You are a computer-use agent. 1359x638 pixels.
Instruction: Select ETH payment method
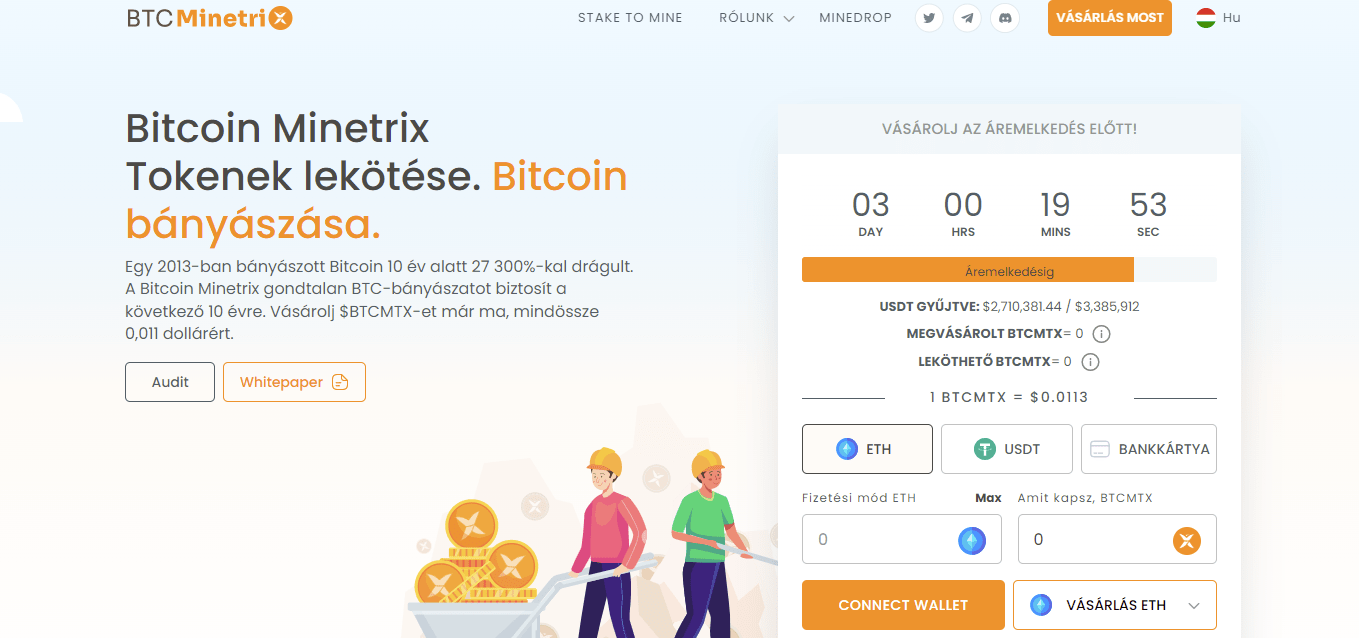pyautogui.click(x=867, y=449)
